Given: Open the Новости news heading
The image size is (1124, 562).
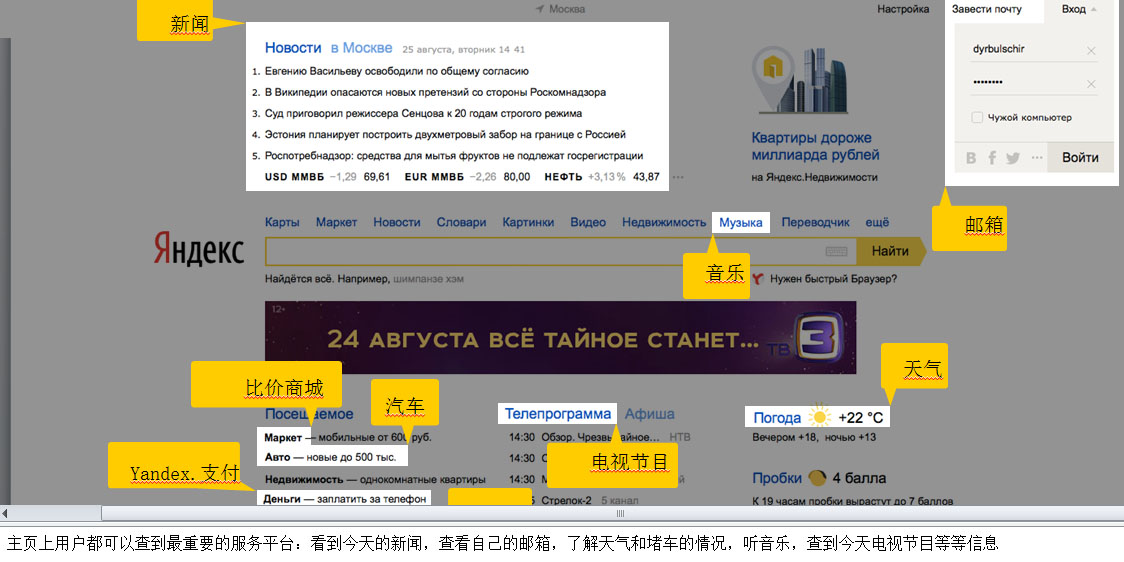Looking at the screenshot, I should pyautogui.click(x=293, y=48).
